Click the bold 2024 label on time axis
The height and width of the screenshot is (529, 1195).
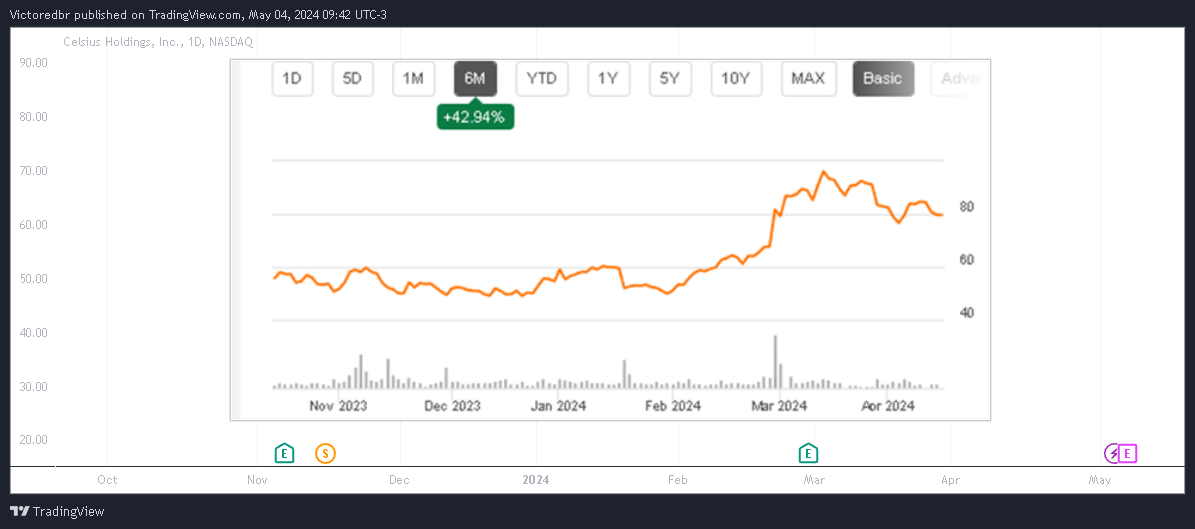[x=536, y=480]
